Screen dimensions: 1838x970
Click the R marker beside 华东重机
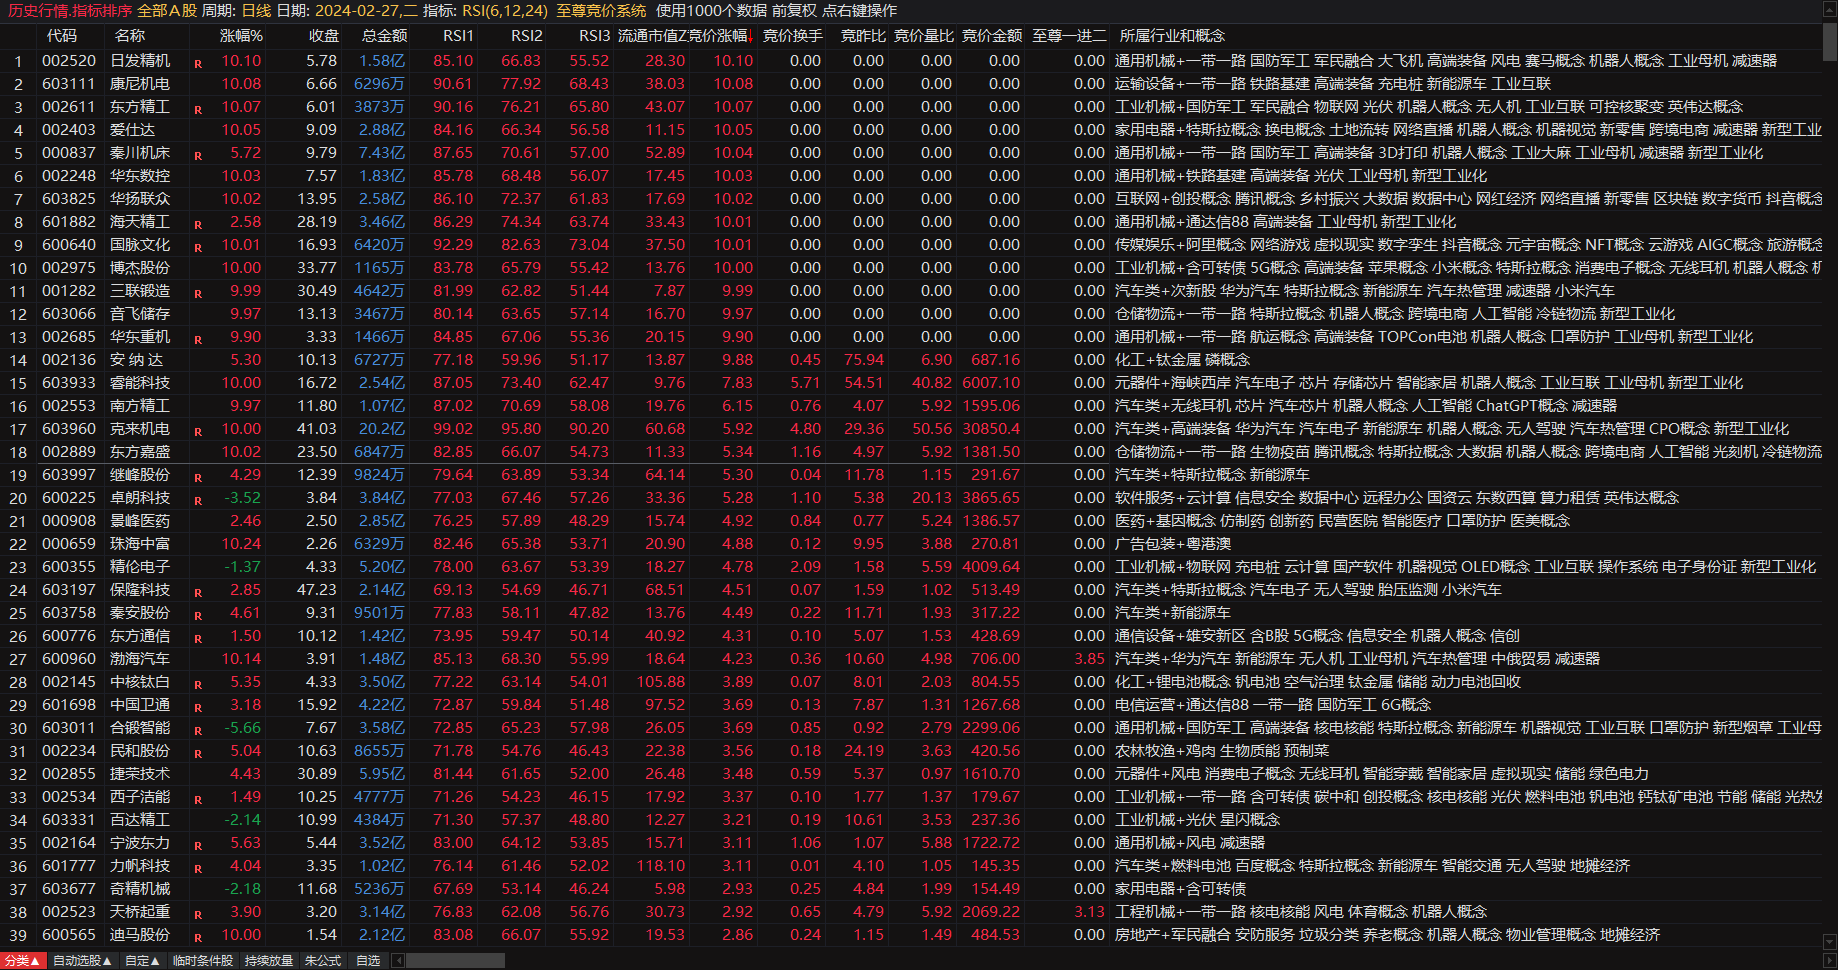pyautogui.click(x=198, y=340)
